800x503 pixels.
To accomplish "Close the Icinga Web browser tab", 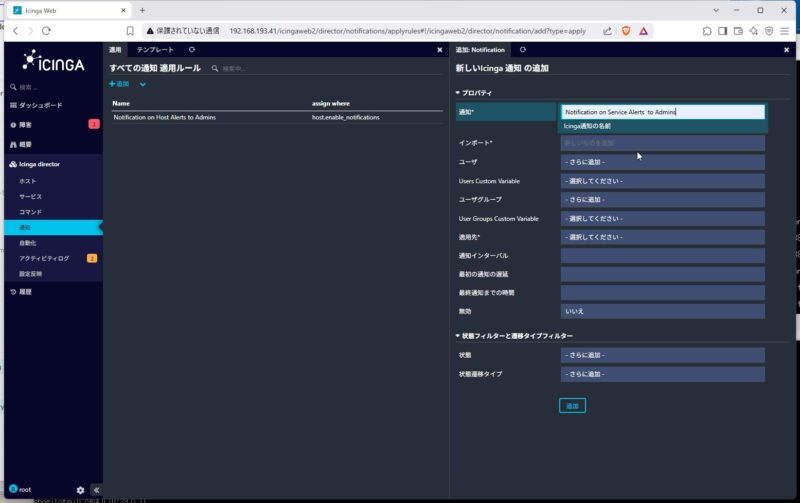I will click(x=123, y=10).
